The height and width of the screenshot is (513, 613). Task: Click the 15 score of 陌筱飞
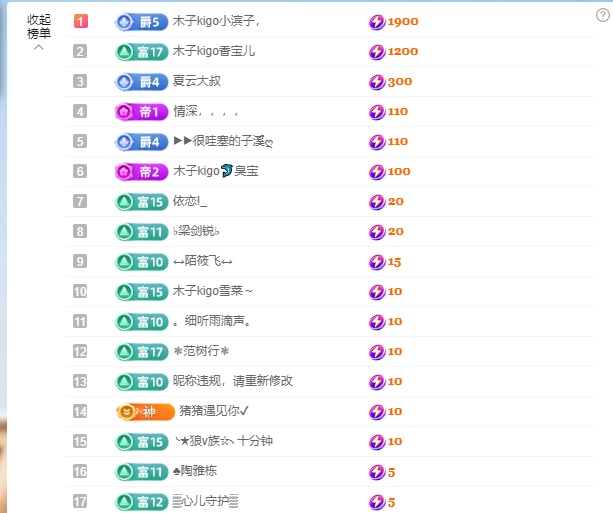click(x=394, y=262)
